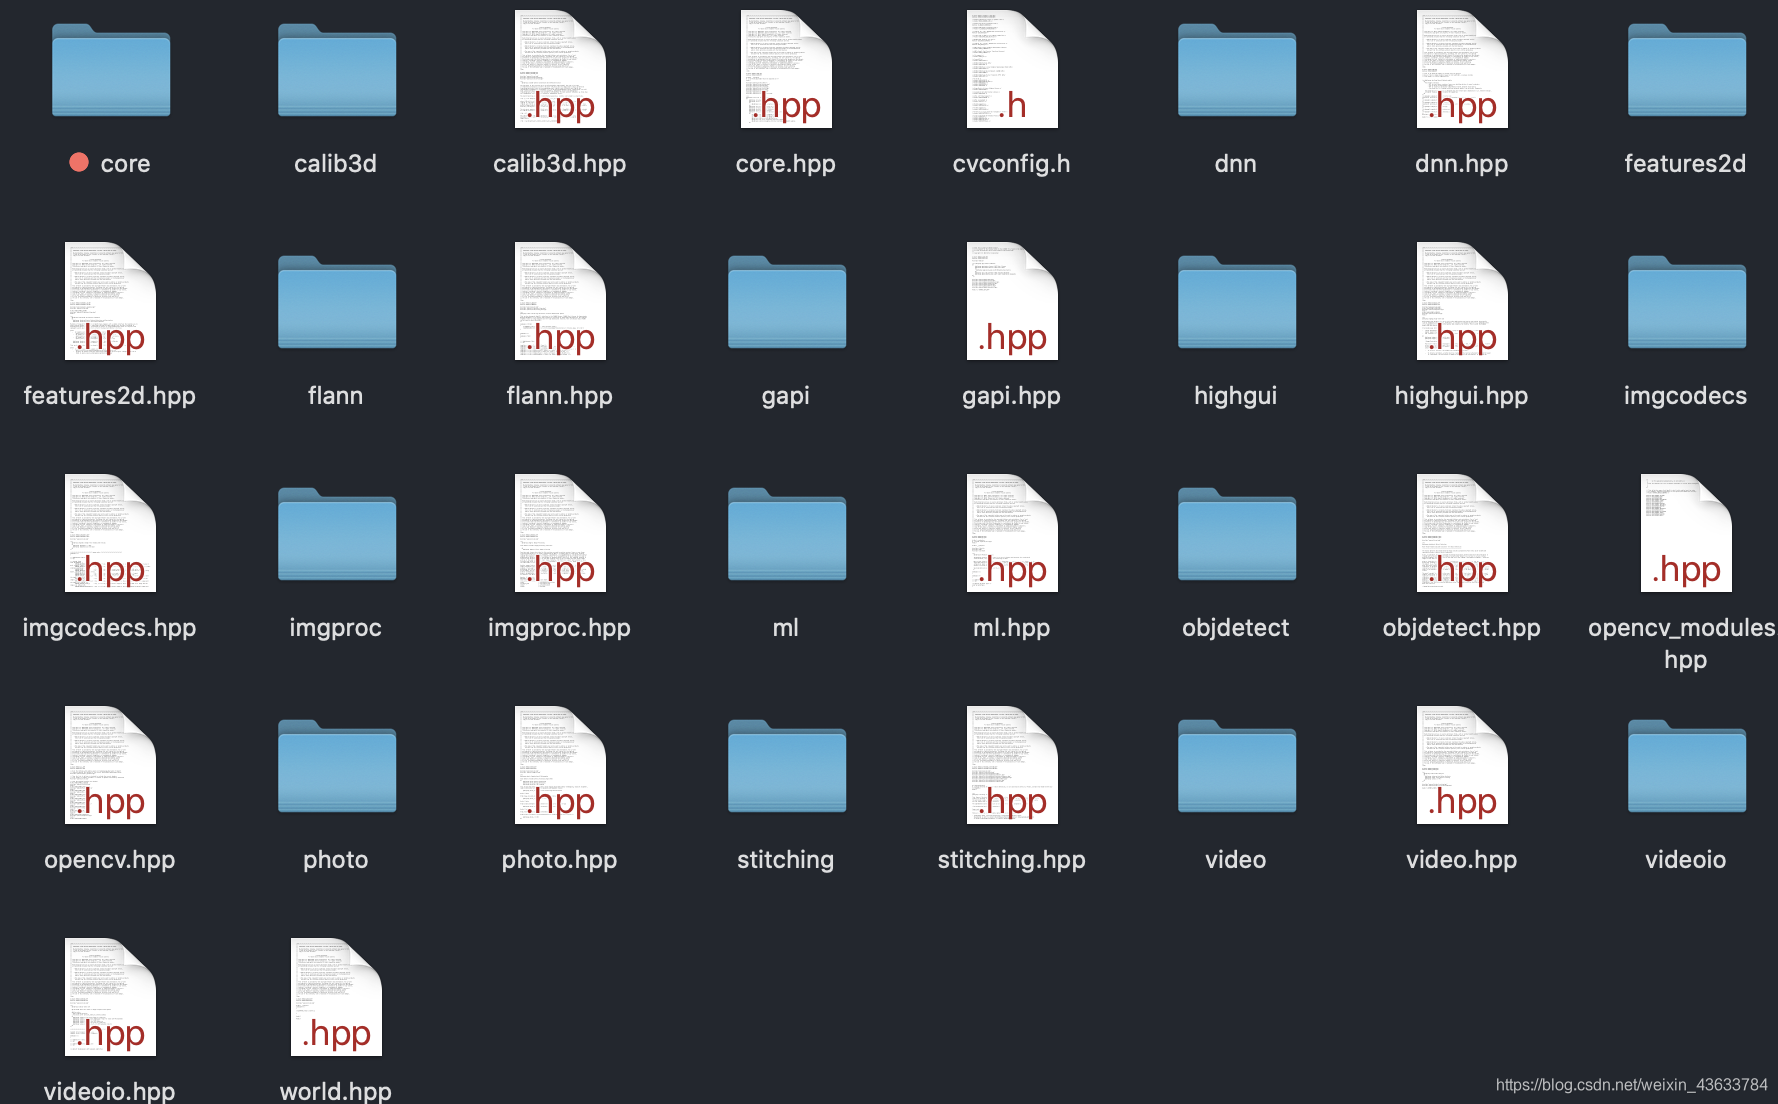Viewport: 1778px width, 1104px height.
Task: Click the 'photo' folder name label
Action: click(335, 860)
